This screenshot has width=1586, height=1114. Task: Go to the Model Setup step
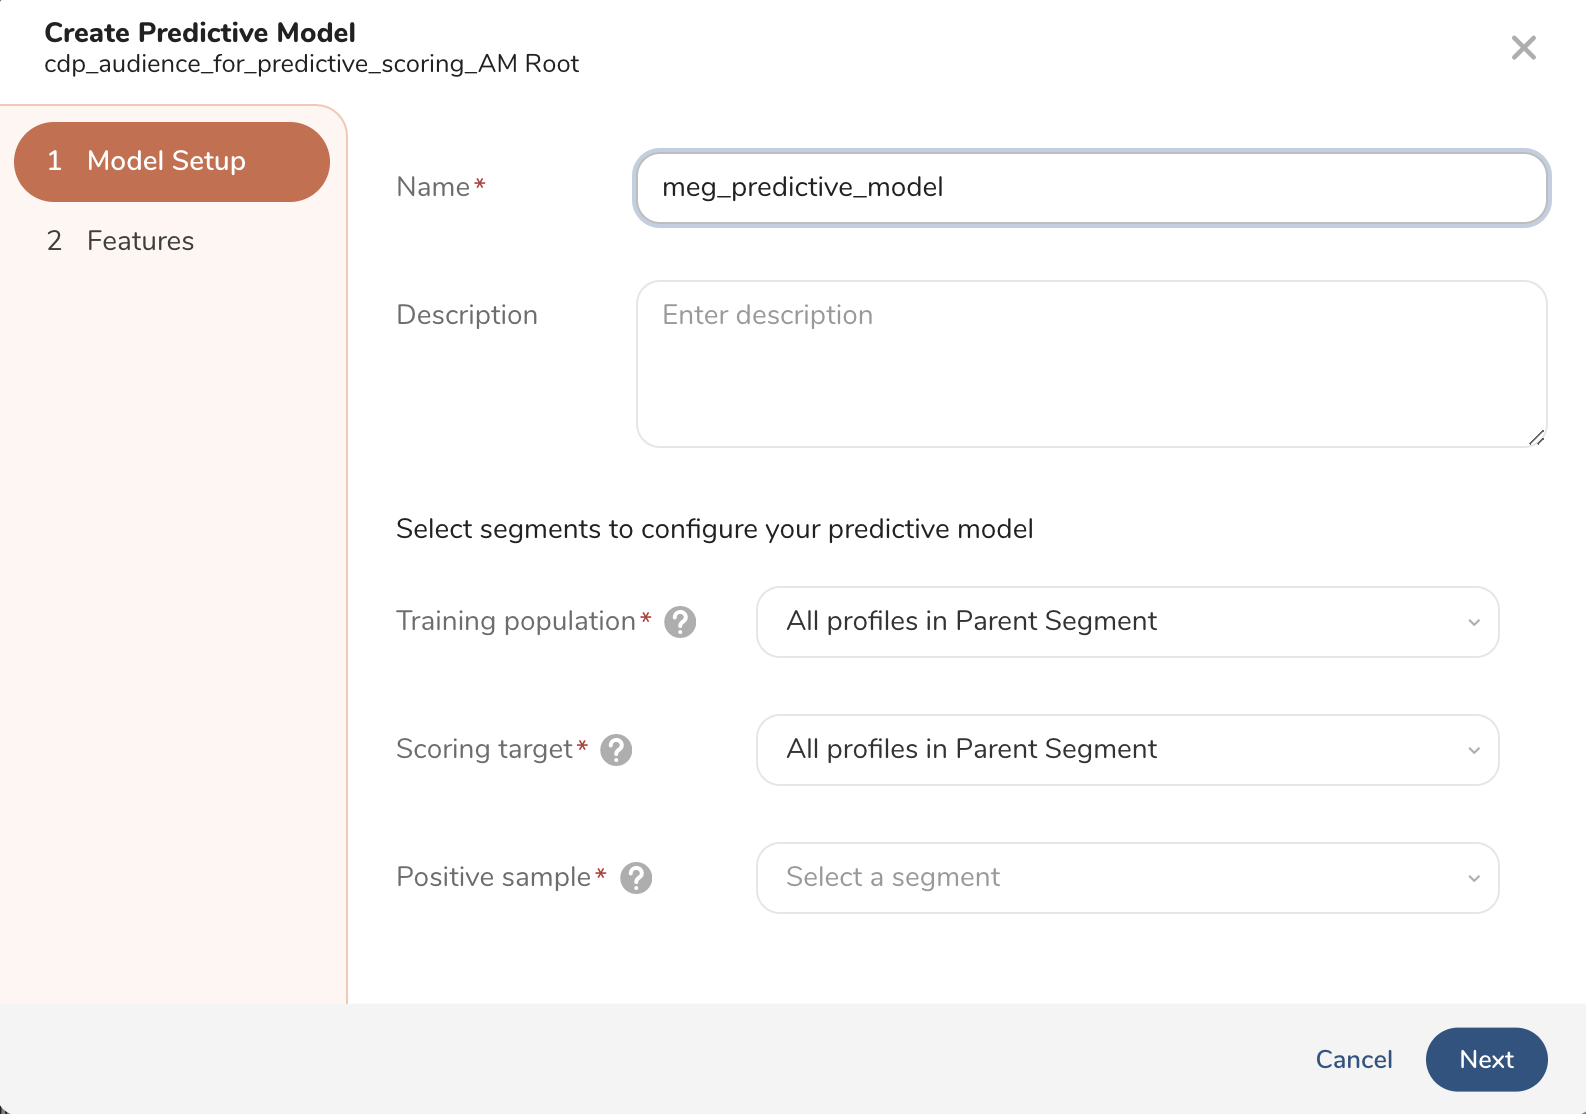[172, 162]
